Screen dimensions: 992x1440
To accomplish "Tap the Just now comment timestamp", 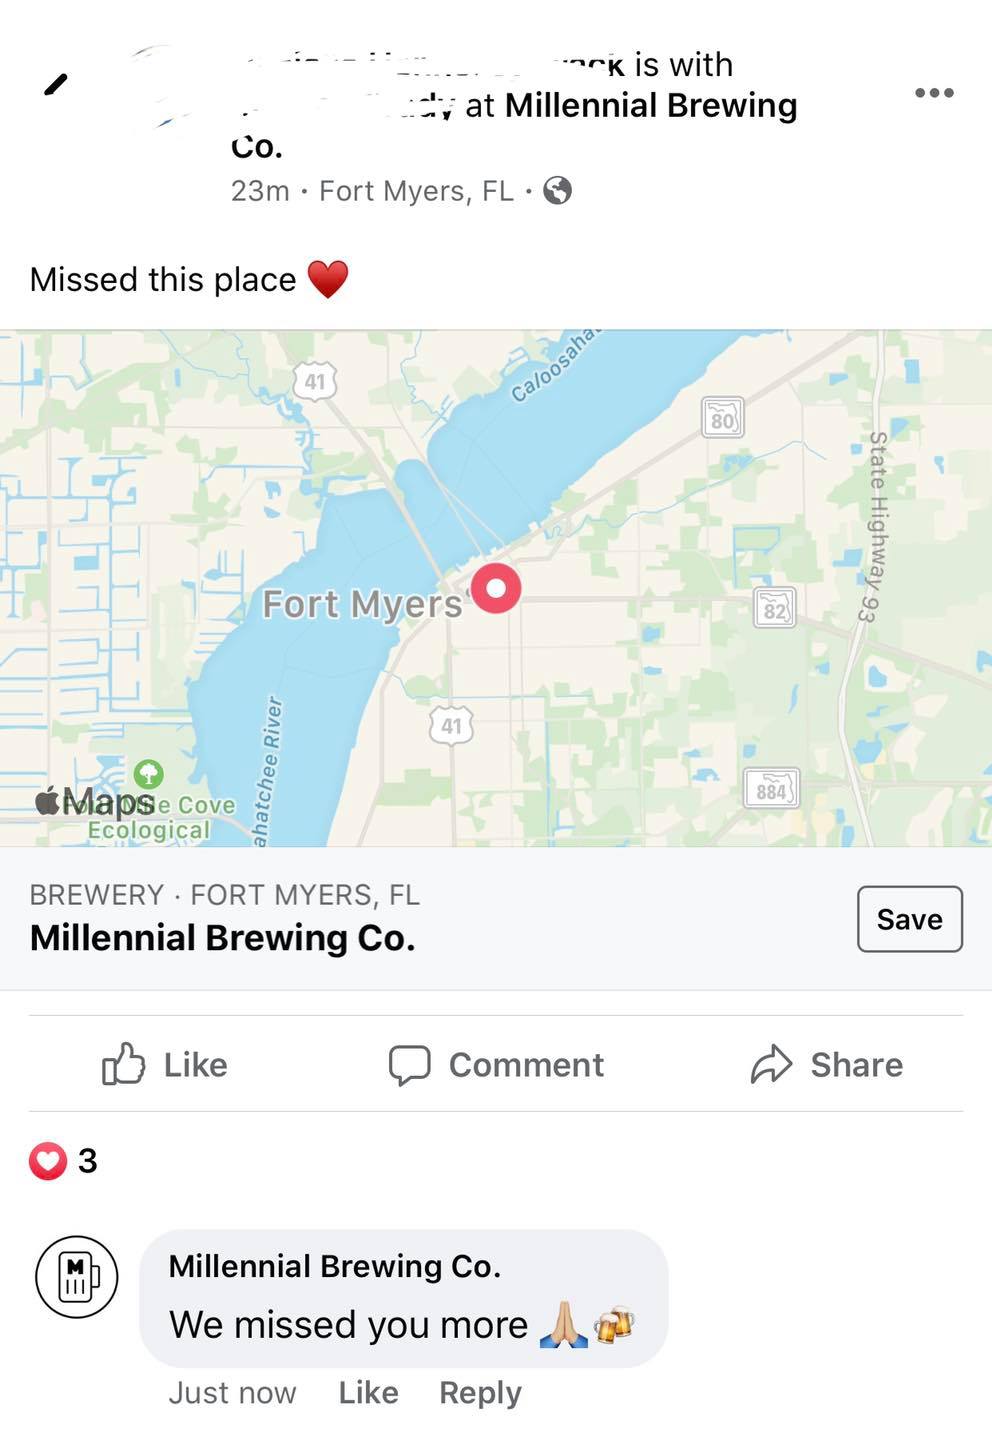I will 232,1393.
